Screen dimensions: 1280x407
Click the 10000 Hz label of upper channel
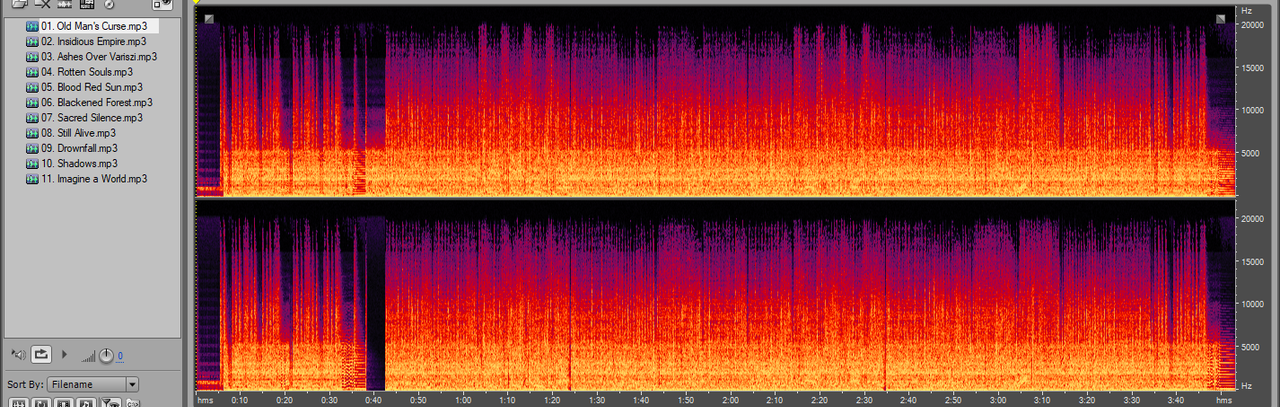pos(1253,110)
